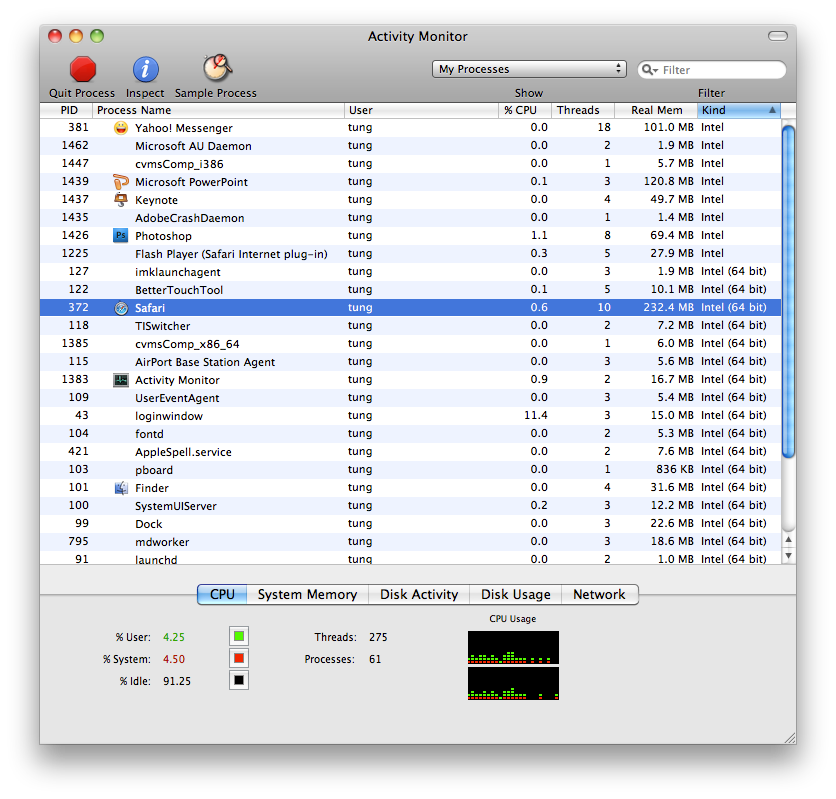Click the window resize grip corner
Screen dimensions: 836x799
pos(790,738)
